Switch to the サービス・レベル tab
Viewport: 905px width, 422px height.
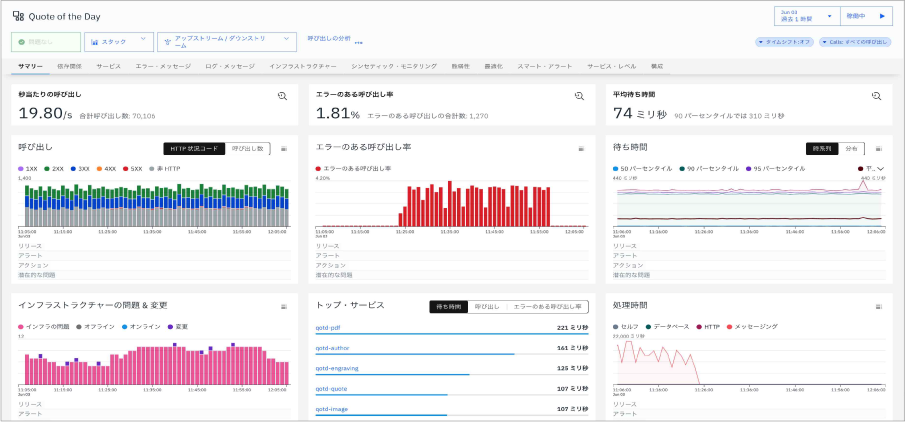[611, 66]
